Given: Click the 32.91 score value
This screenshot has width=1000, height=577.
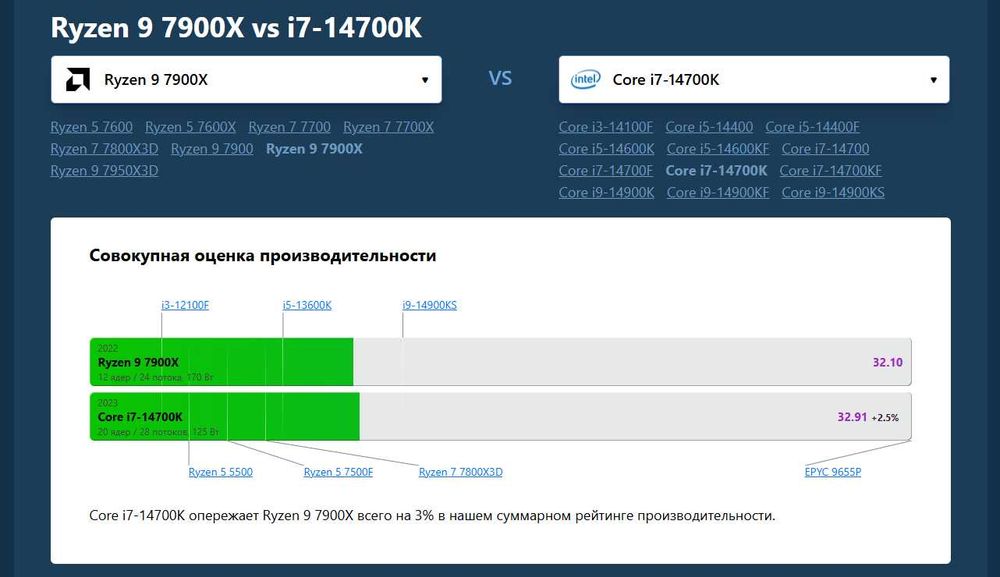Looking at the screenshot, I should (x=852, y=417).
